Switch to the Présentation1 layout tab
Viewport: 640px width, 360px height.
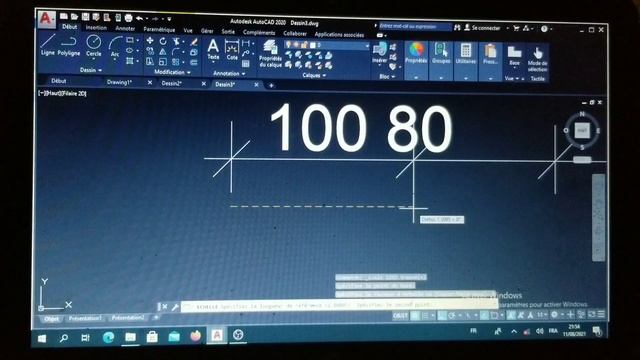(85, 318)
